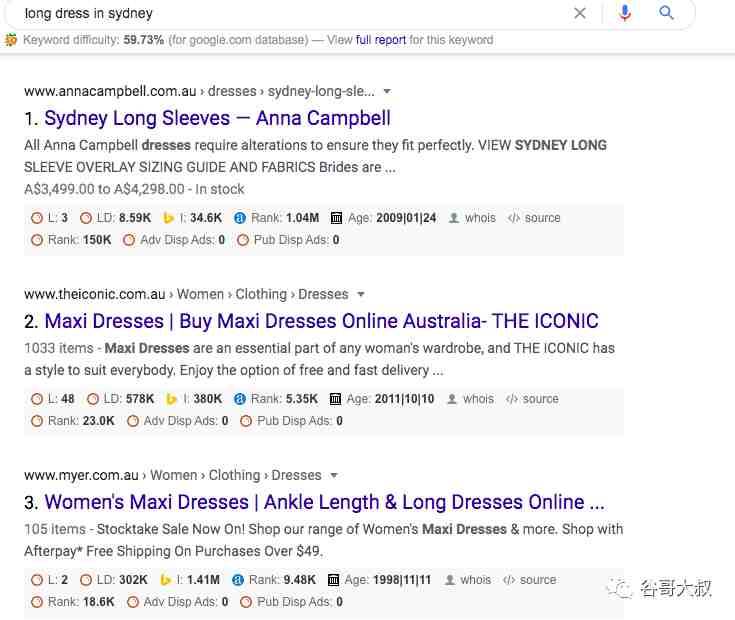Click Rank: 23.0K Semrush icon
This screenshot has height=620, width=735.
click(x=37, y=421)
